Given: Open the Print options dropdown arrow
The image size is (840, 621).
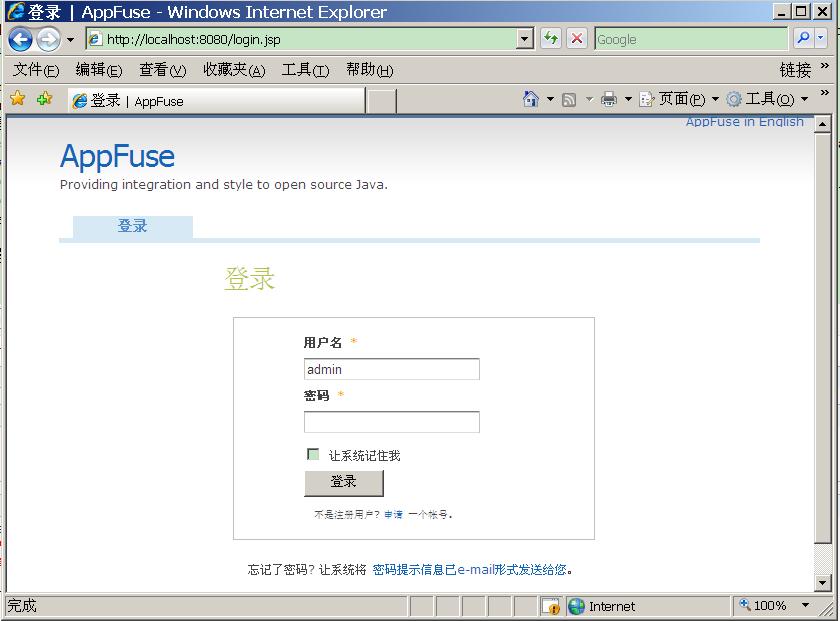Looking at the screenshot, I should [628, 99].
